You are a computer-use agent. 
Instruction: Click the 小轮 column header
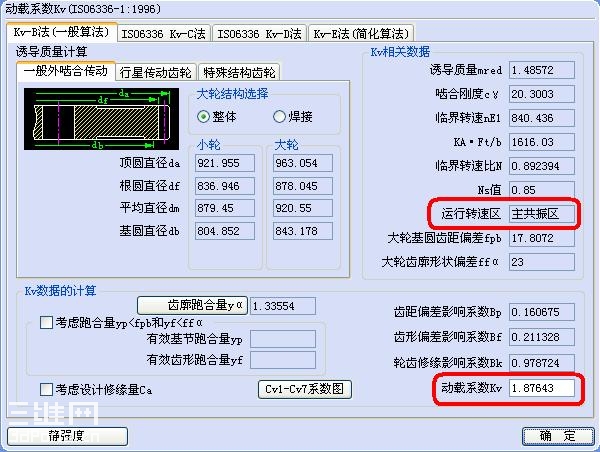point(209,145)
